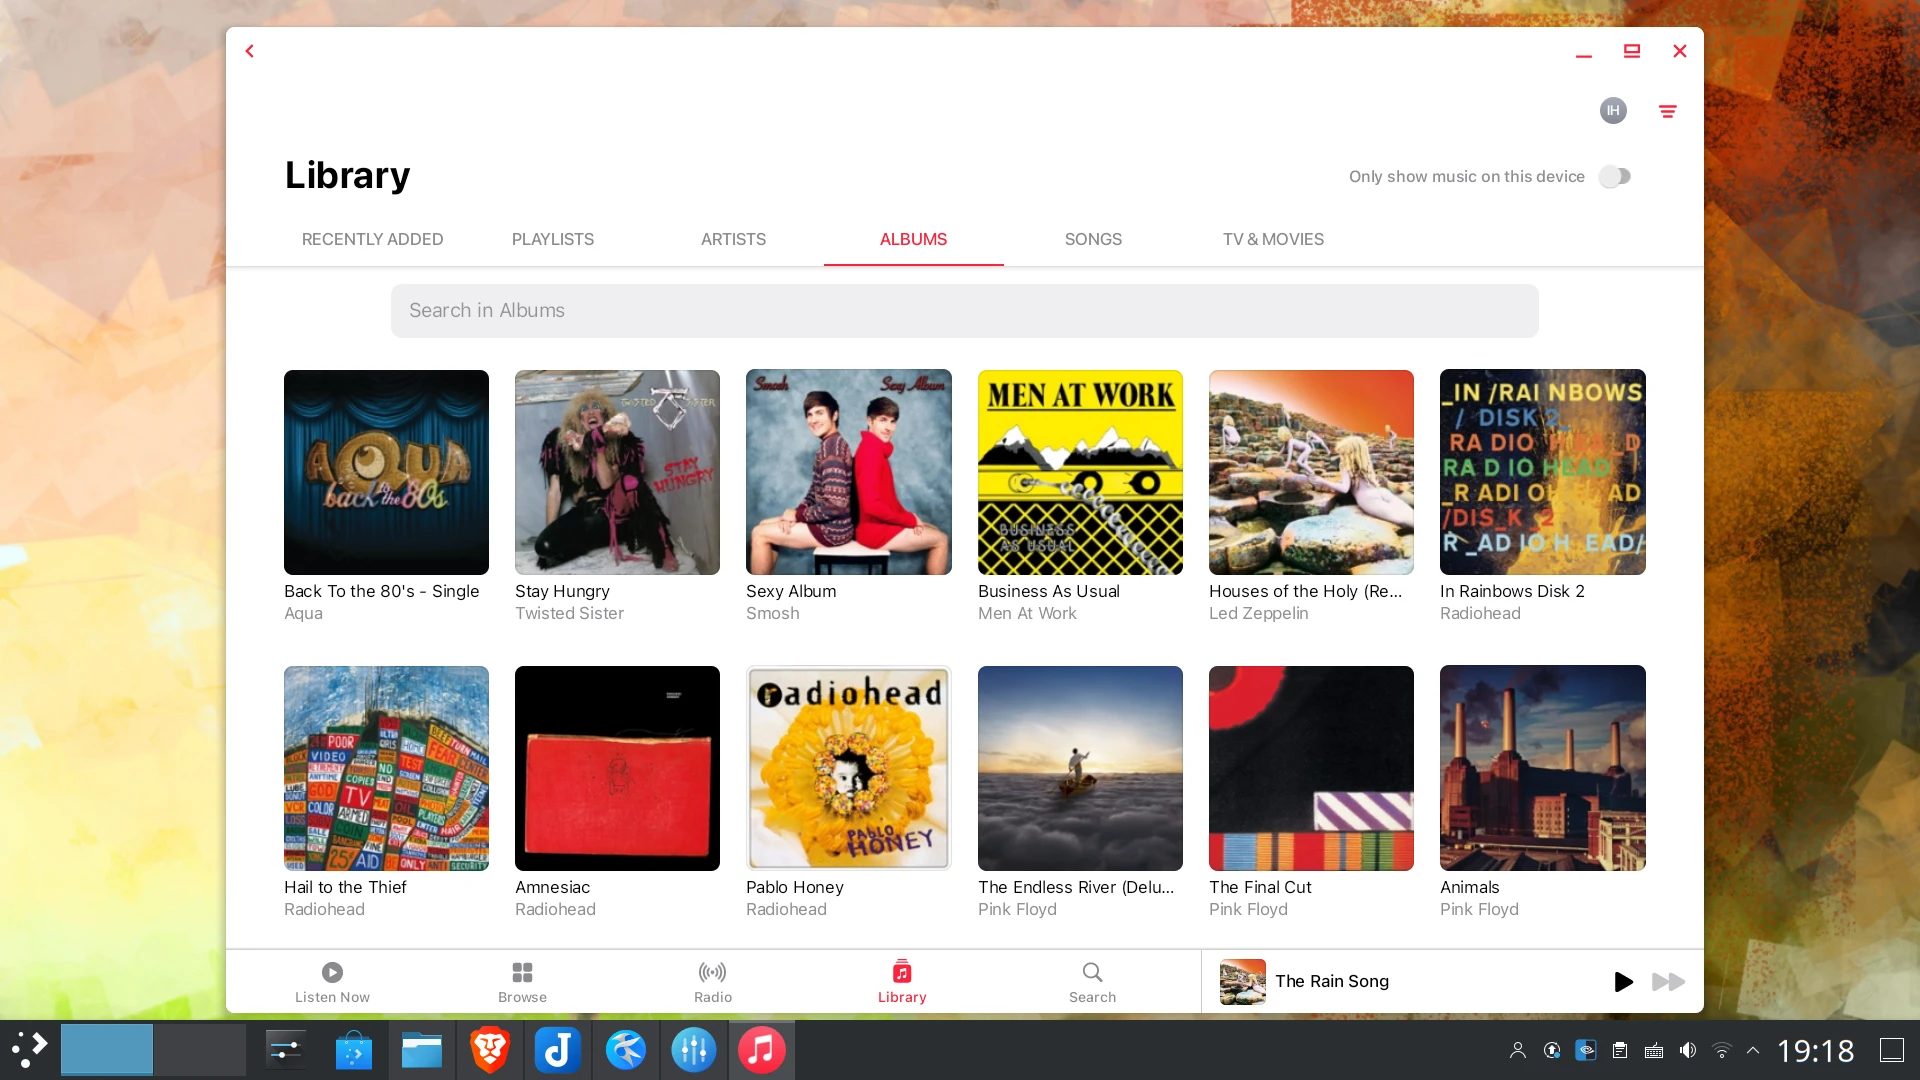Toggle Only show music on this device
This screenshot has height=1080, width=1920.
1614,177
